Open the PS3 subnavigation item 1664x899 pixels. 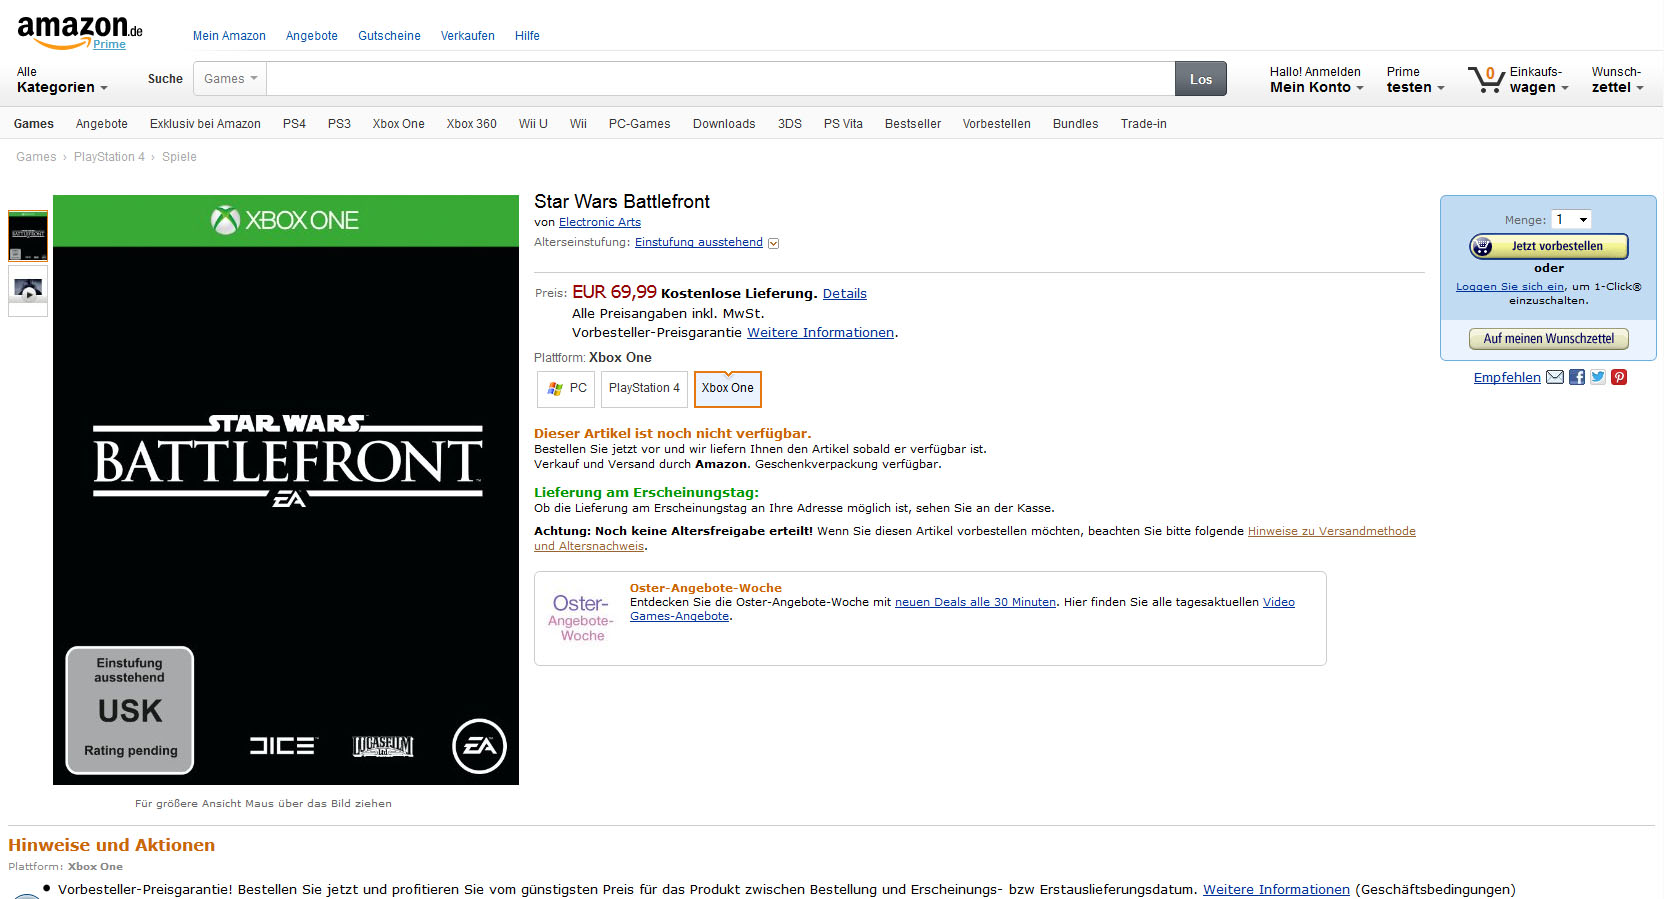339,124
